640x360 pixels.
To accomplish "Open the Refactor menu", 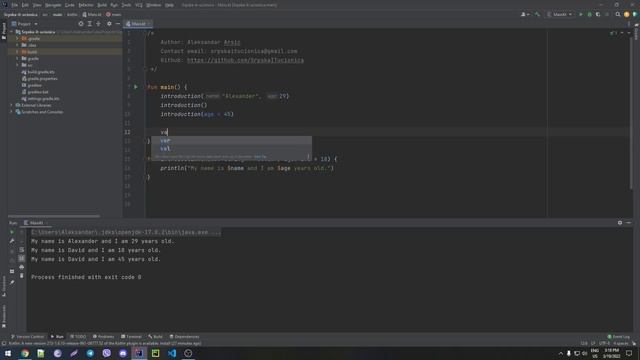I will (86, 5).
